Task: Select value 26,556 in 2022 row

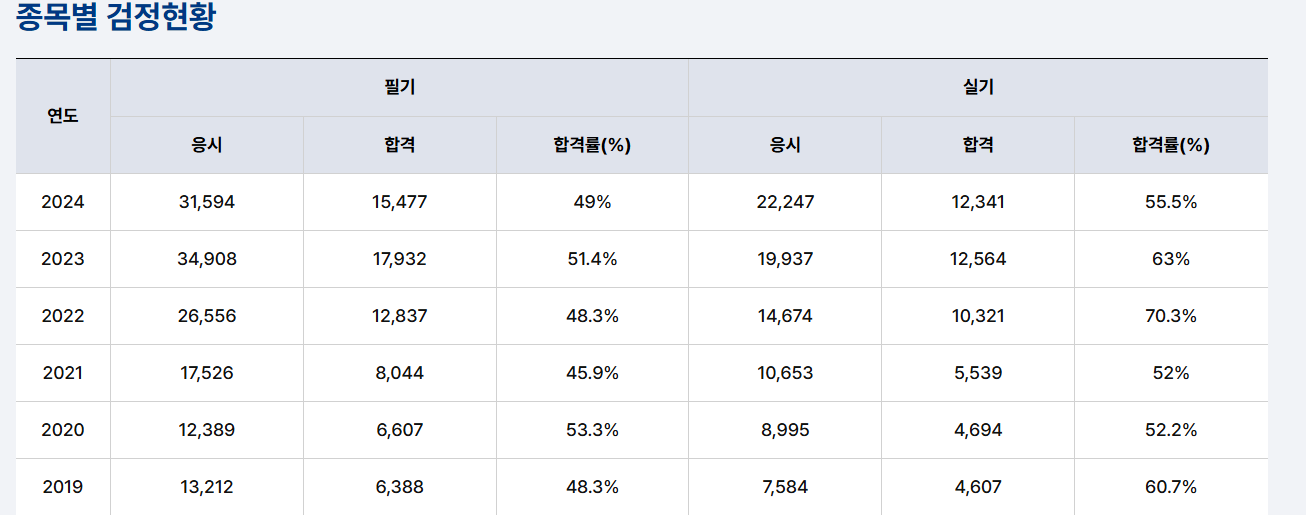Action: point(207,316)
